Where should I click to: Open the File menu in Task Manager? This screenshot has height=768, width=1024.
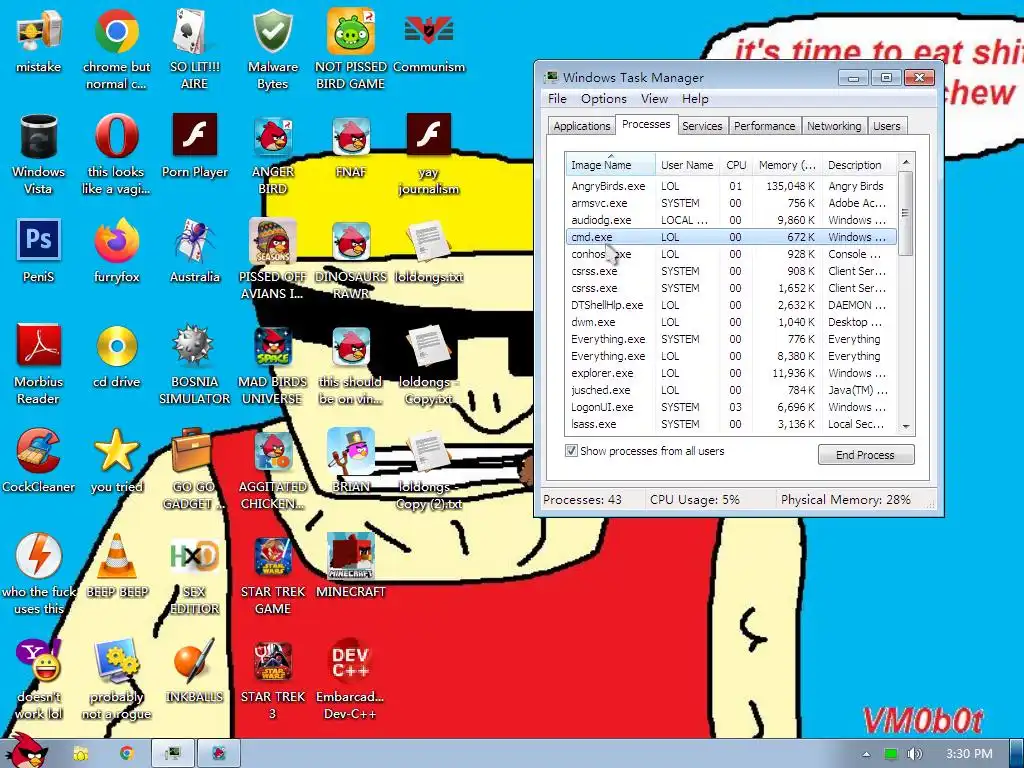pos(557,99)
